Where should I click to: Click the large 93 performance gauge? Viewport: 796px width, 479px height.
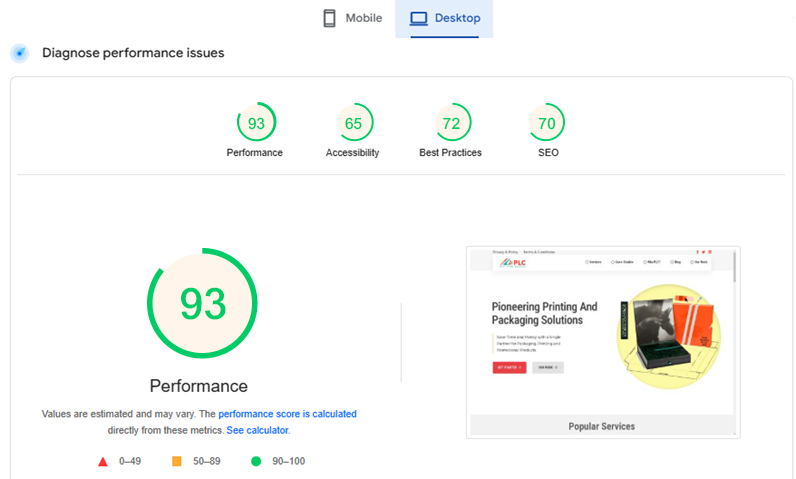coord(203,303)
